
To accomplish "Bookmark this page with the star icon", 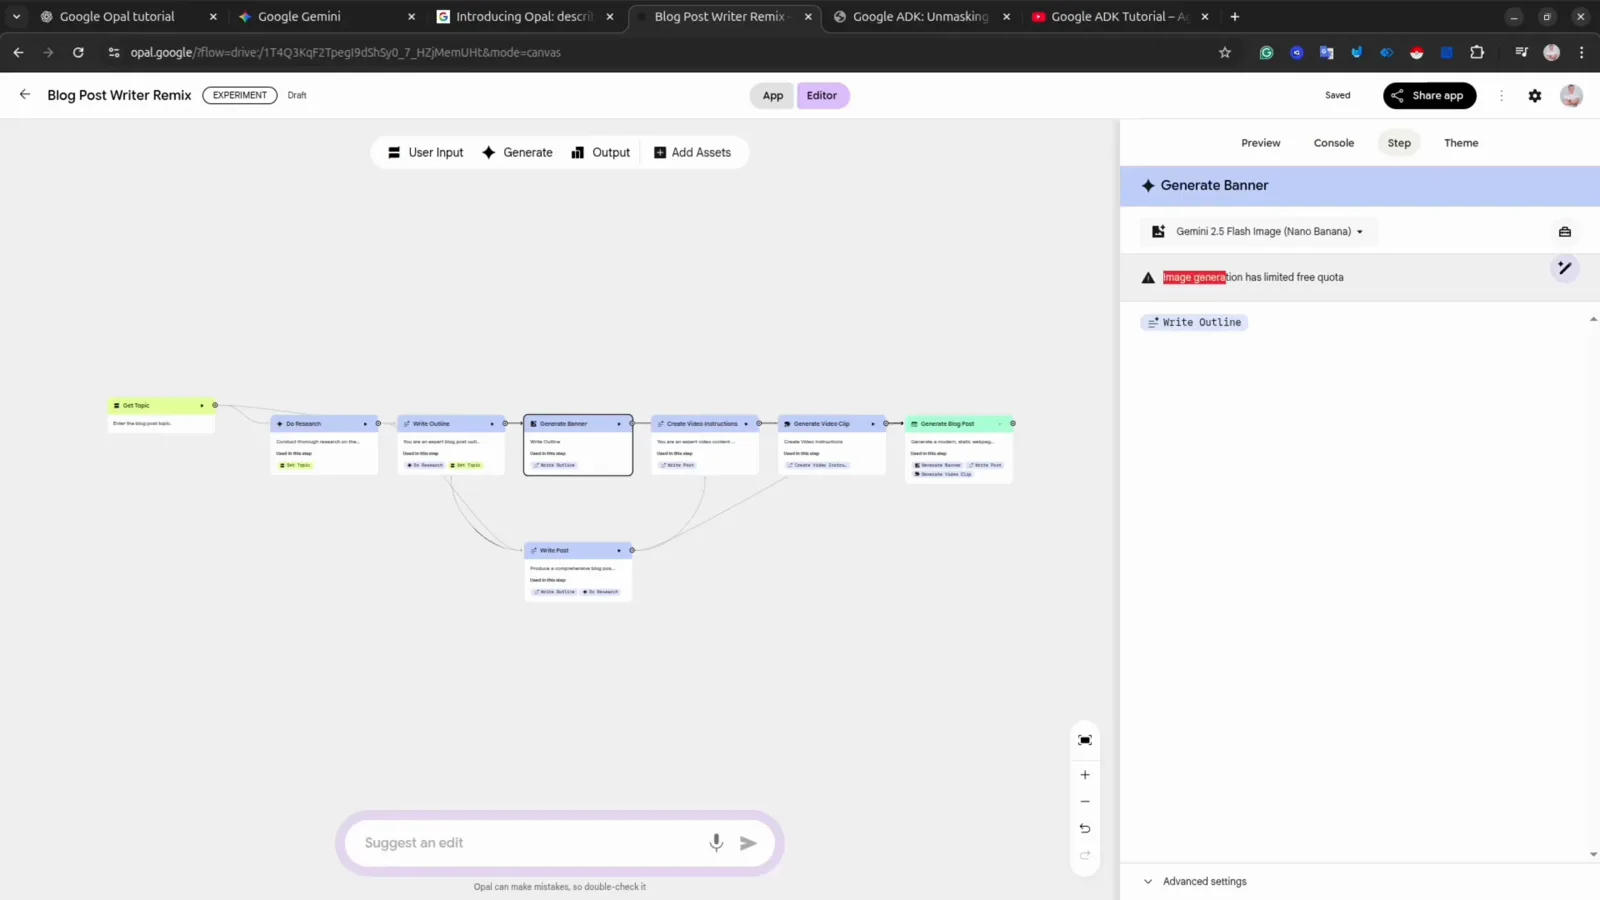I will coord(1225,53).
